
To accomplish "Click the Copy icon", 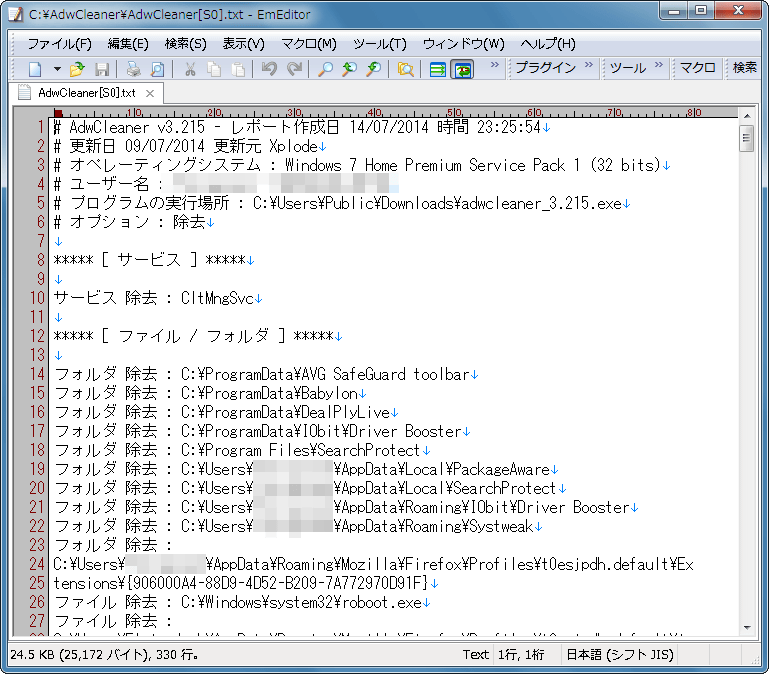I will [x=214, y=69].
